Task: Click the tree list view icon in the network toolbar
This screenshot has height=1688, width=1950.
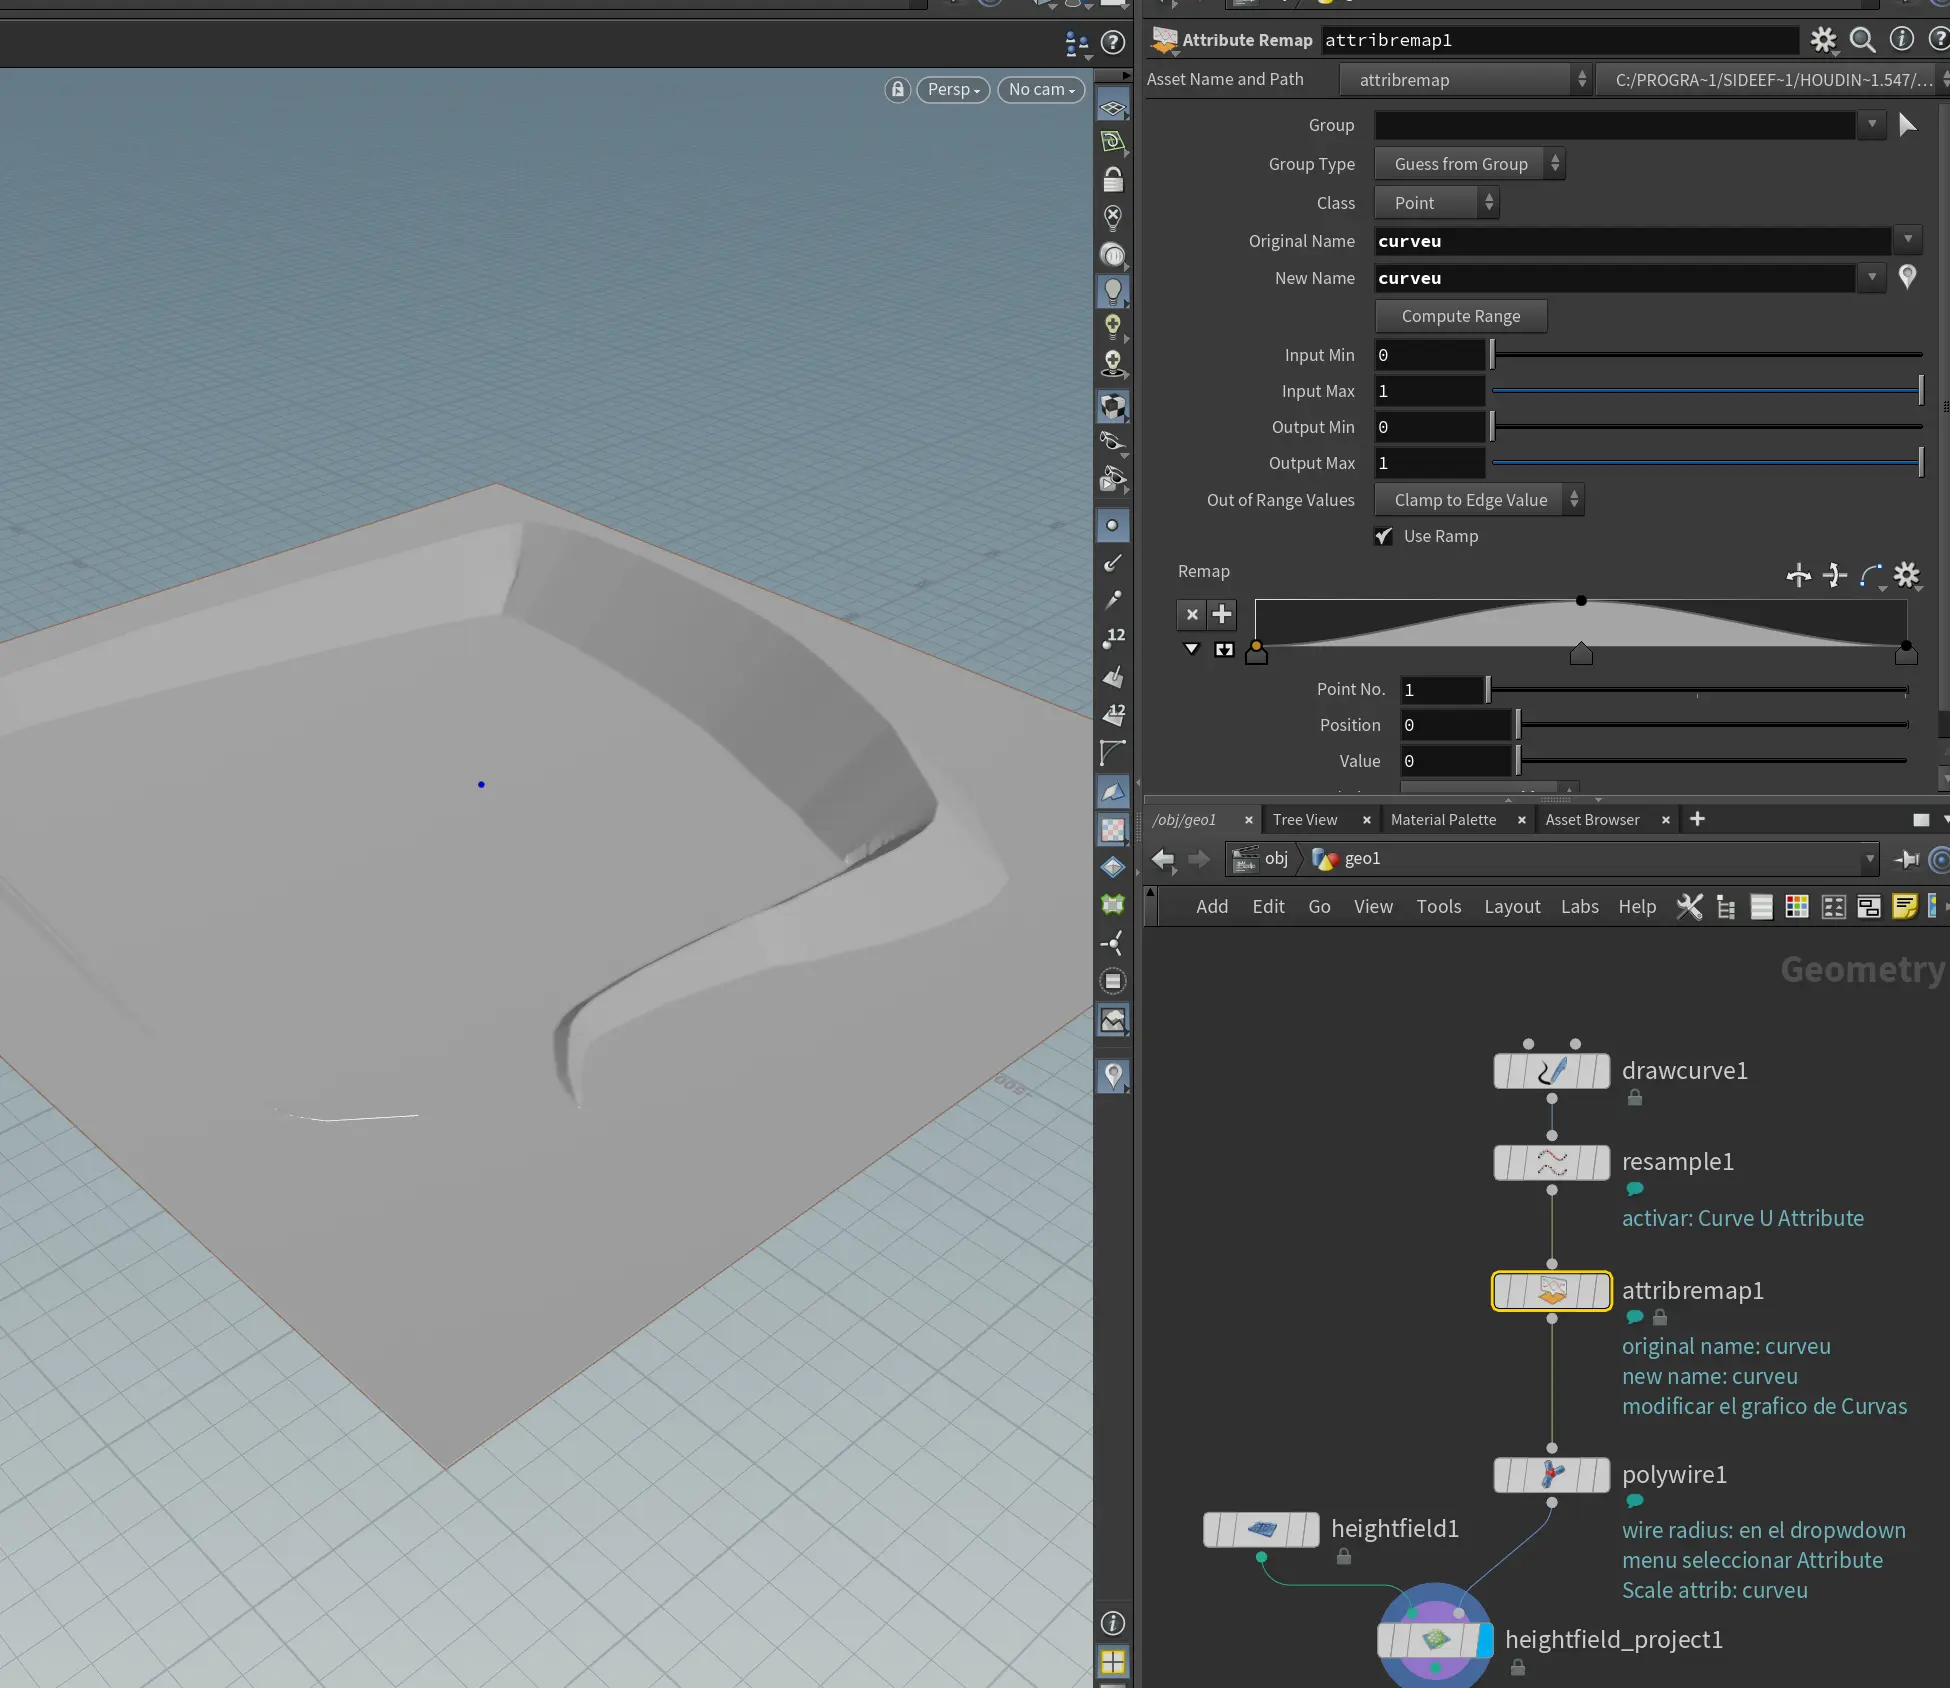Action: coord(1726,907)
